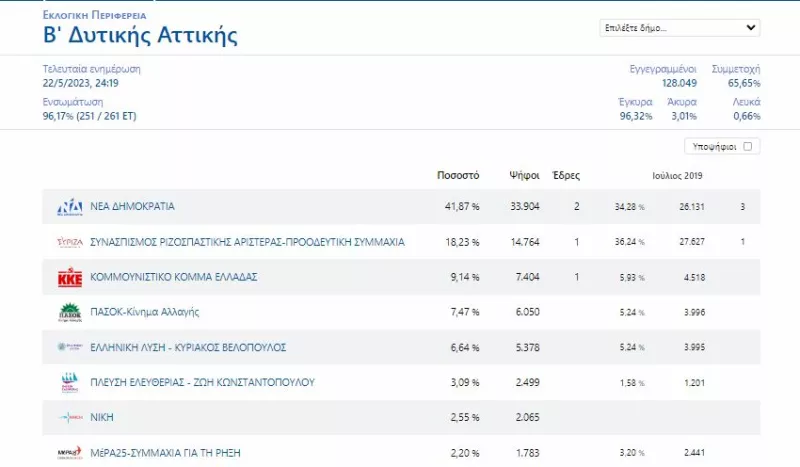Click the 2019 value 34,28 %
The width and height of the screenshot is (800, 467).
630,207
